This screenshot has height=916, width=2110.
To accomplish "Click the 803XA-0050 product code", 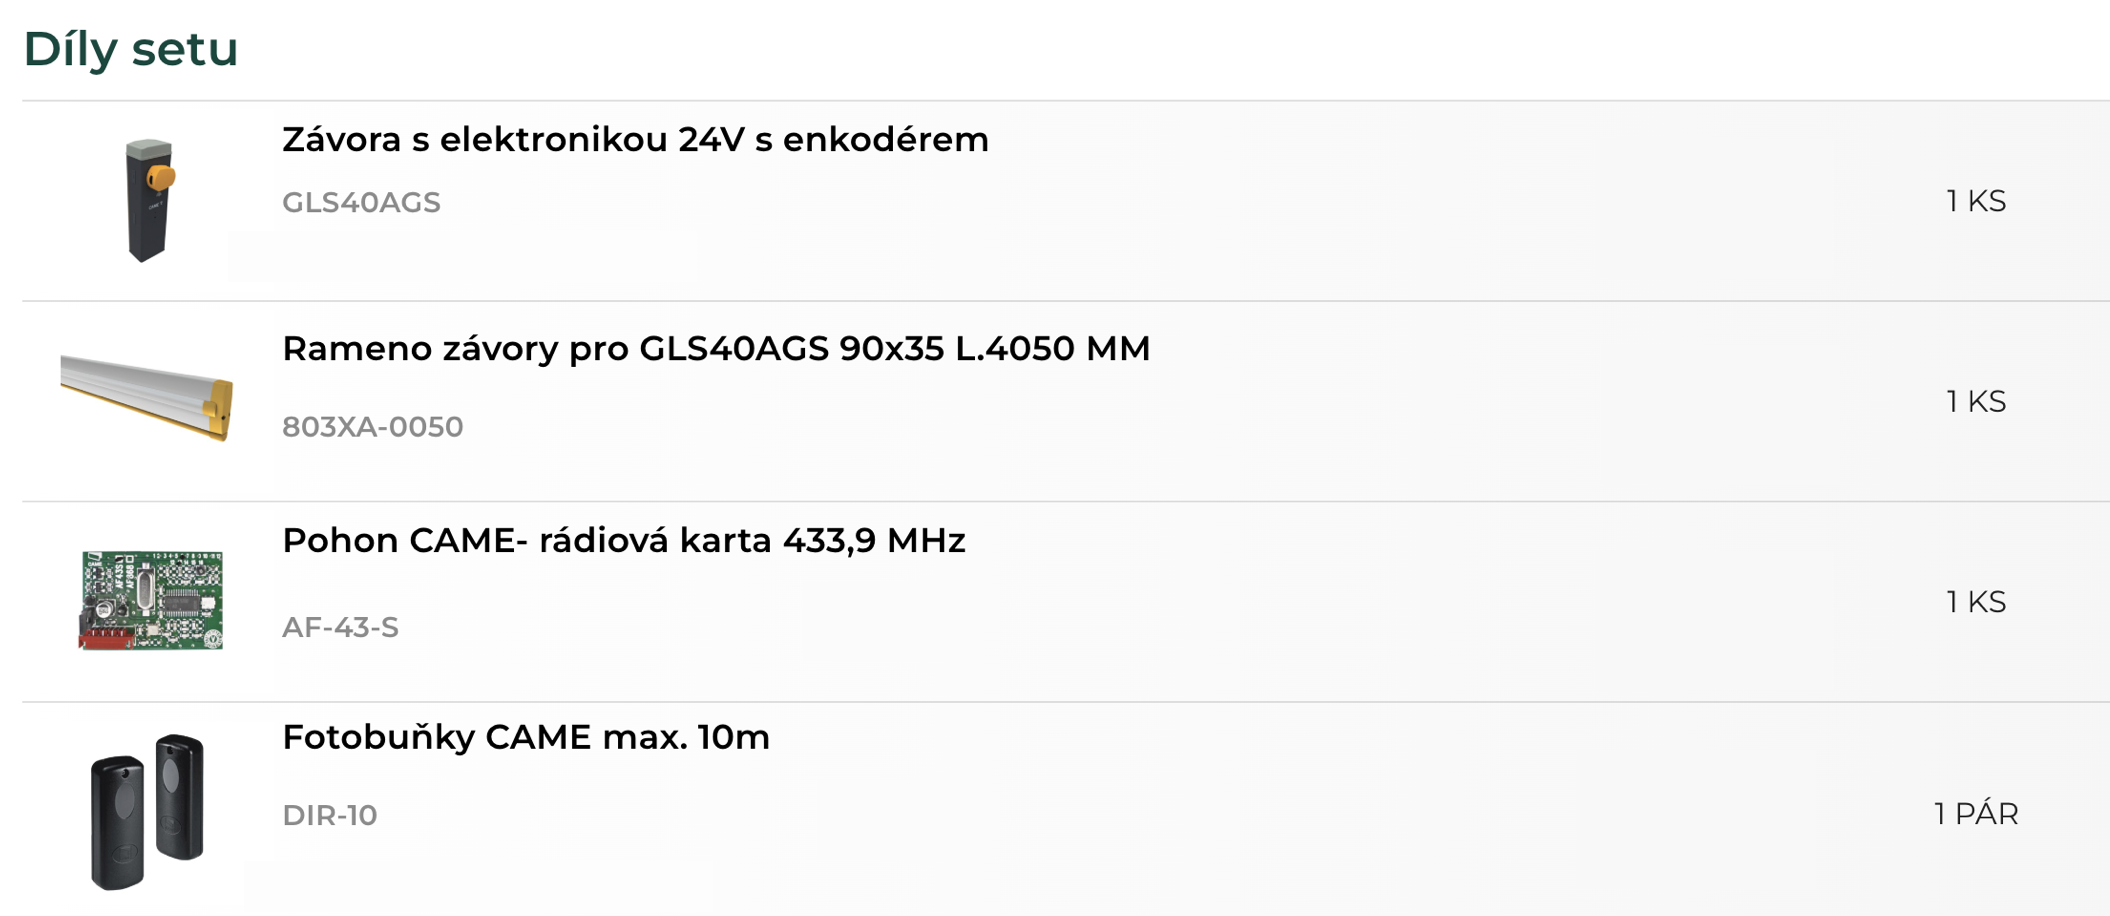I will (372, 427).
